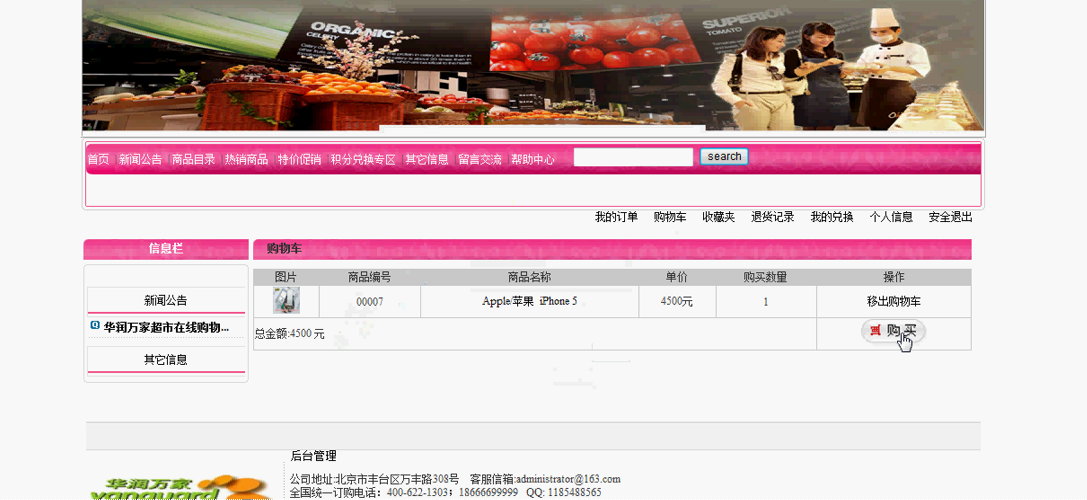Open the 后台管理 admin link
The width and height of the screenshot is (1087, 500).
click(x=313, y=456)
